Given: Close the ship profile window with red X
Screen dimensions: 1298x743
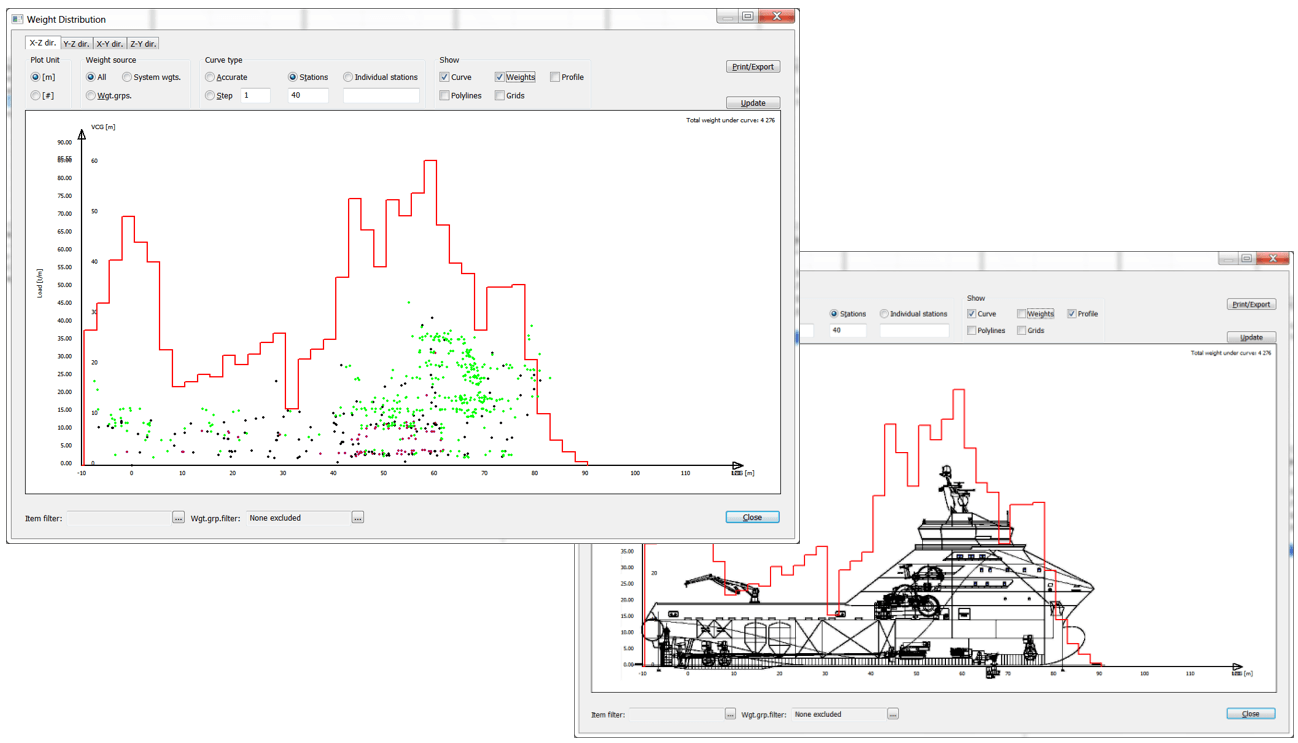Looking at the screenshot, I should (x=1273, y=258).
